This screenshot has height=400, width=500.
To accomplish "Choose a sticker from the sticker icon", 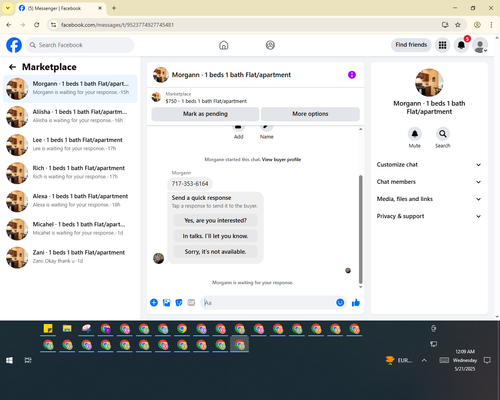I will pos(179,303).
